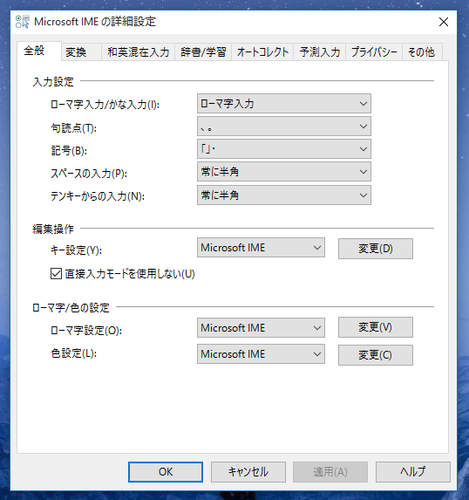
Task: Click the ヘルプ button
Action: [413, 472]
